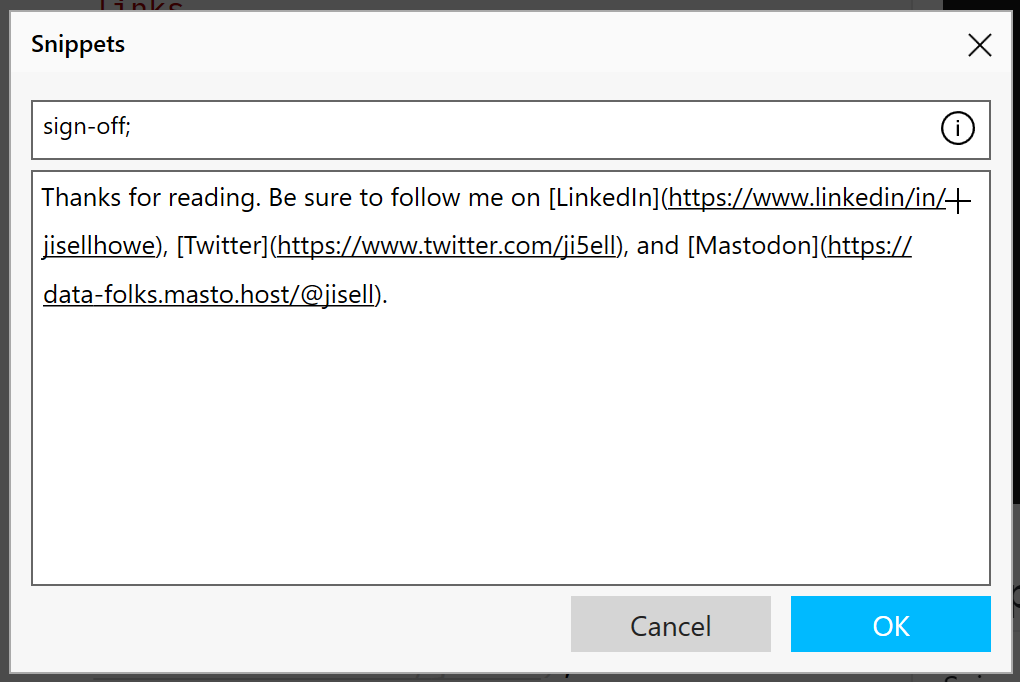Click the "Snippets" dialog title
This screenshot has height=682, width=1020.
[x=78, y=45]
